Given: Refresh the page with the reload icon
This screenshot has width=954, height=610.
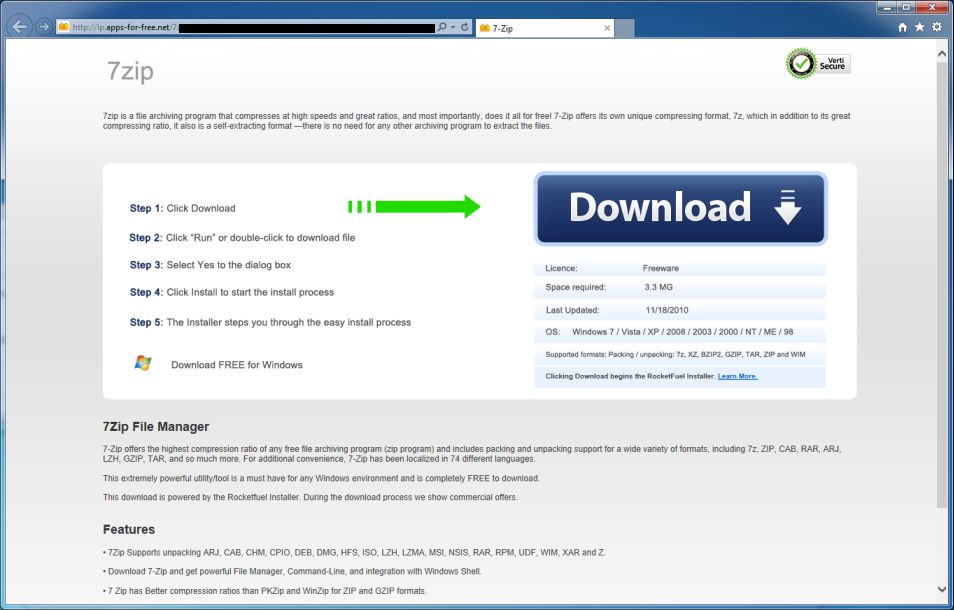Looking at the screenshot, I should (465, 27).
